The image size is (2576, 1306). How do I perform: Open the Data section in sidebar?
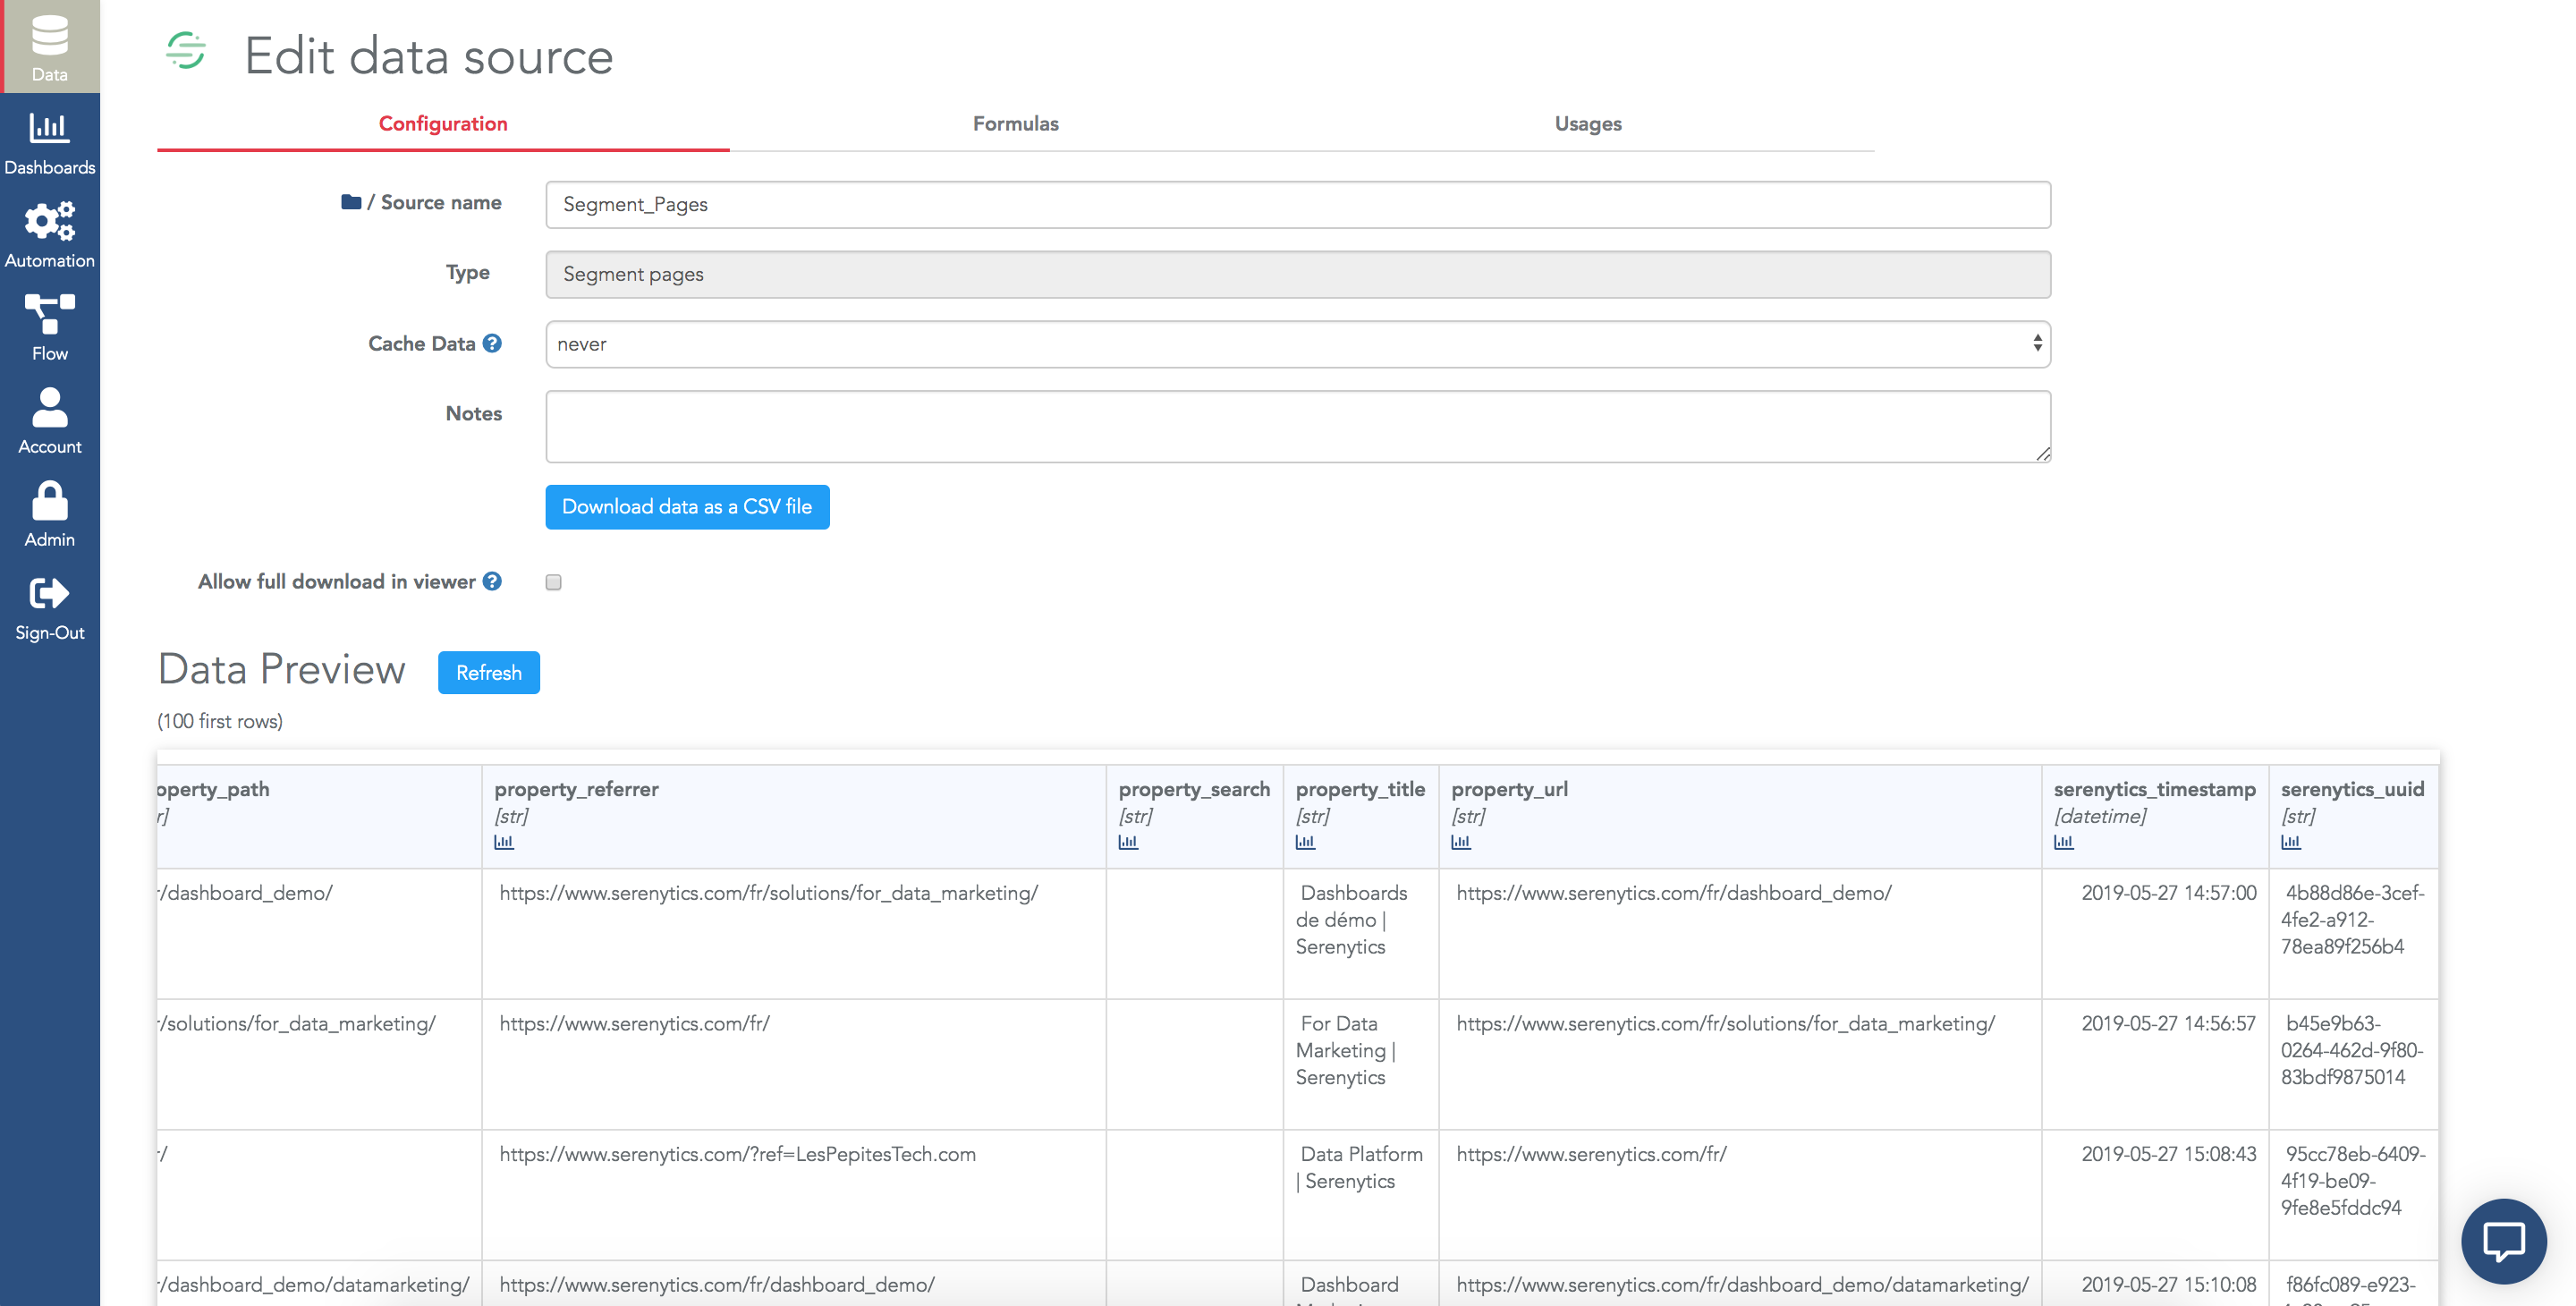coord(50,47)
